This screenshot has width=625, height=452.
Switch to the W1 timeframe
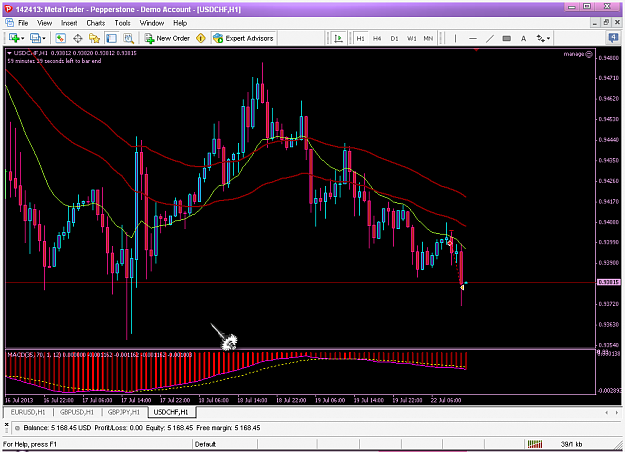pyautogui.click(x=411, y=38)
